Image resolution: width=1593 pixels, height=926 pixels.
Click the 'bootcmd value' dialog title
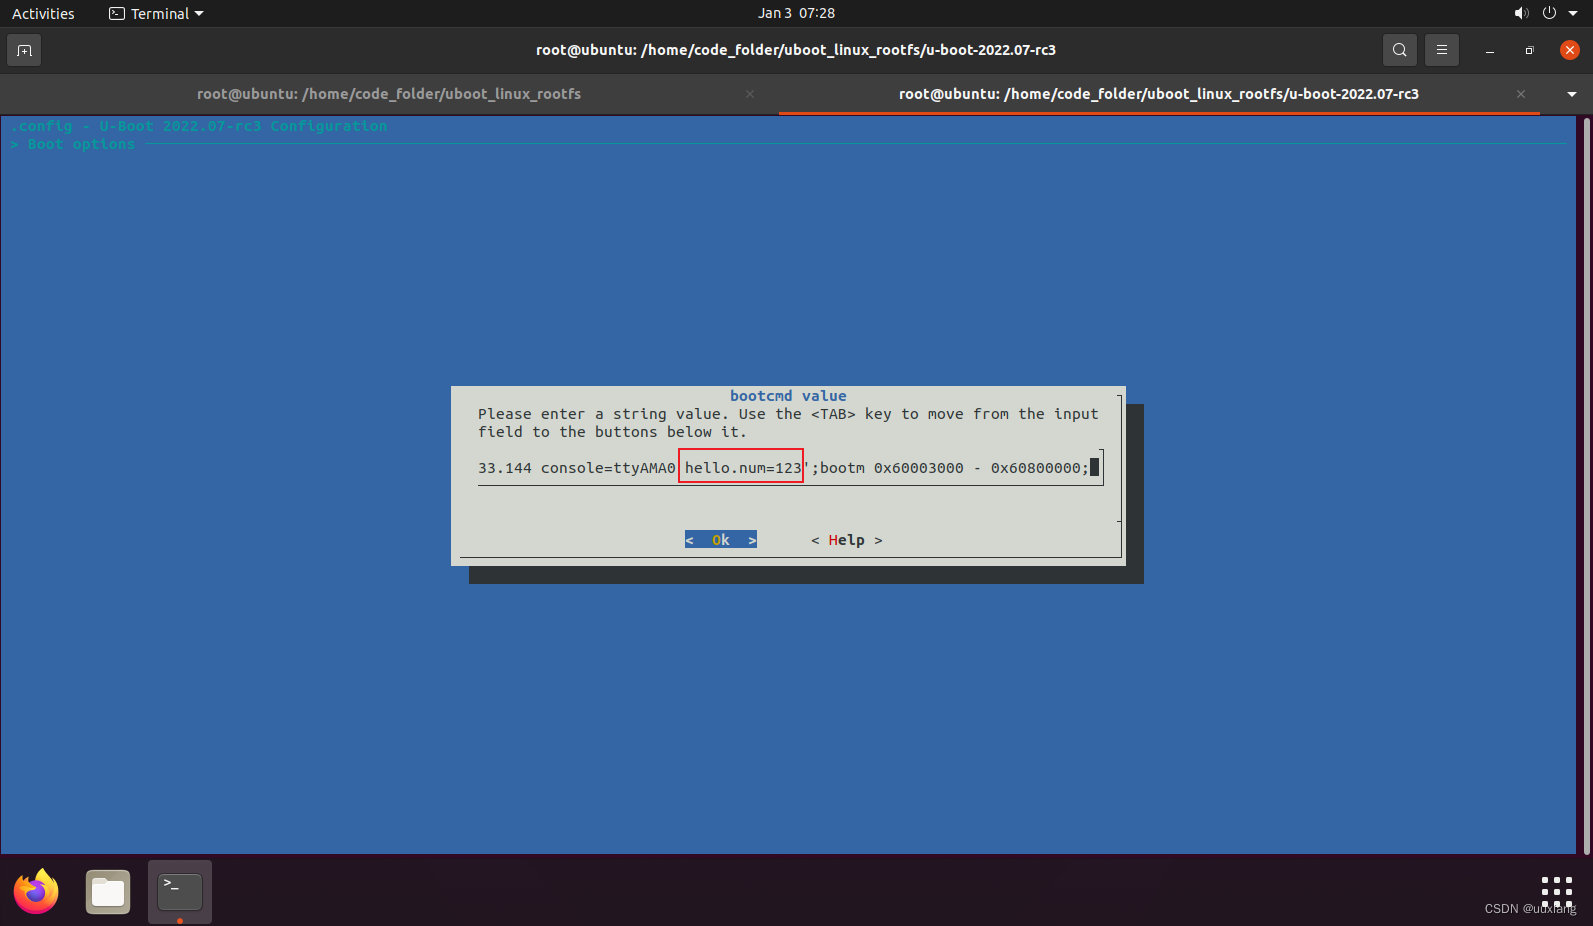788,396
